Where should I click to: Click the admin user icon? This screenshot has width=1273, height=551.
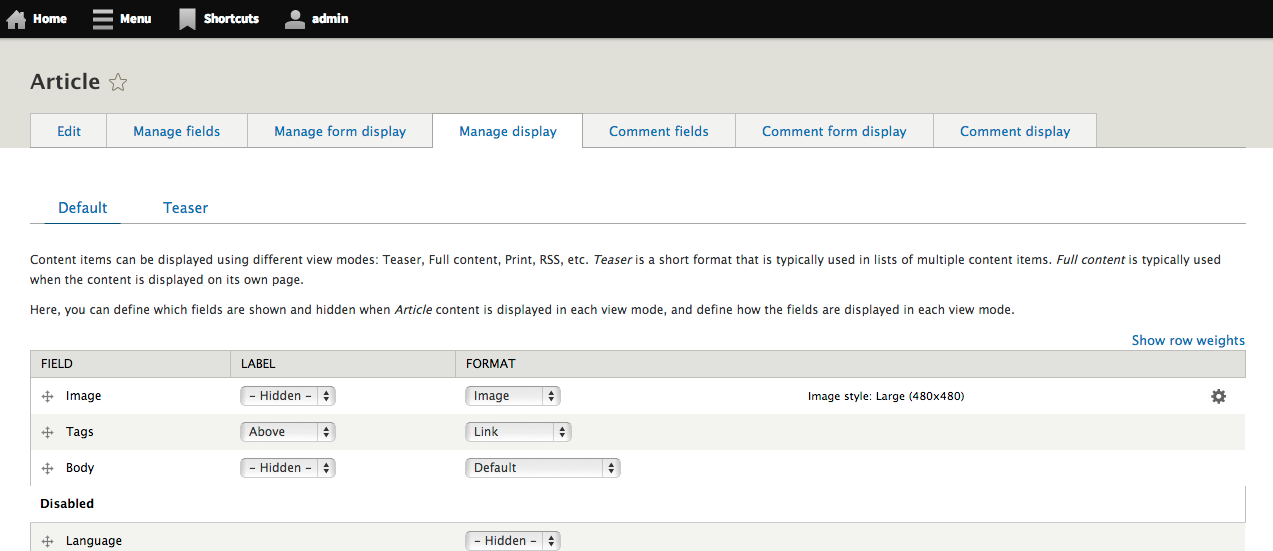coord(294,19)
